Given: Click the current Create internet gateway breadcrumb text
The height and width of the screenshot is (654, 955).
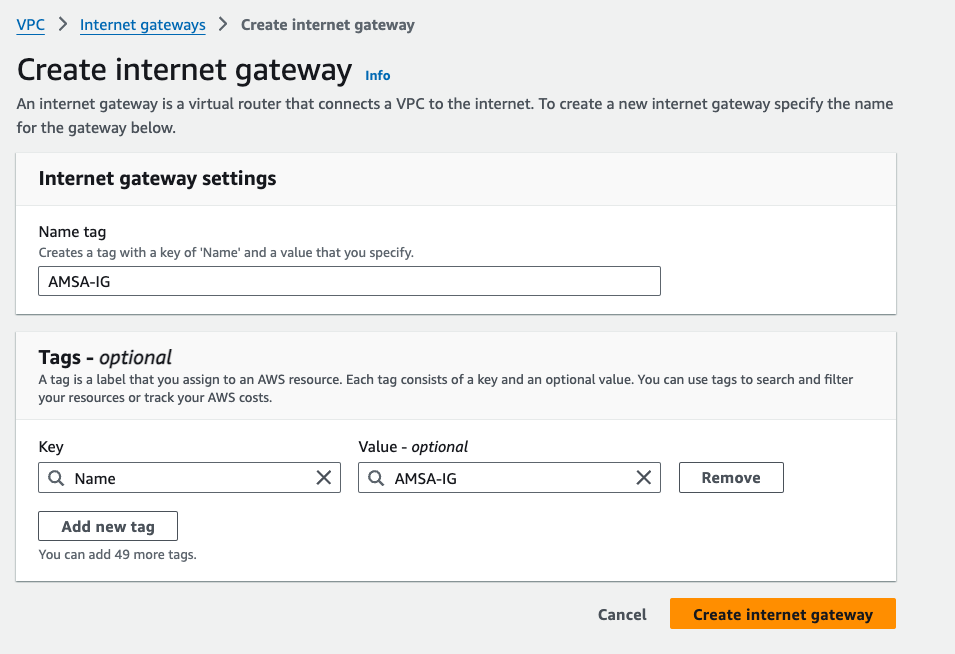Looking at the screenshot, I should point(327,25).
